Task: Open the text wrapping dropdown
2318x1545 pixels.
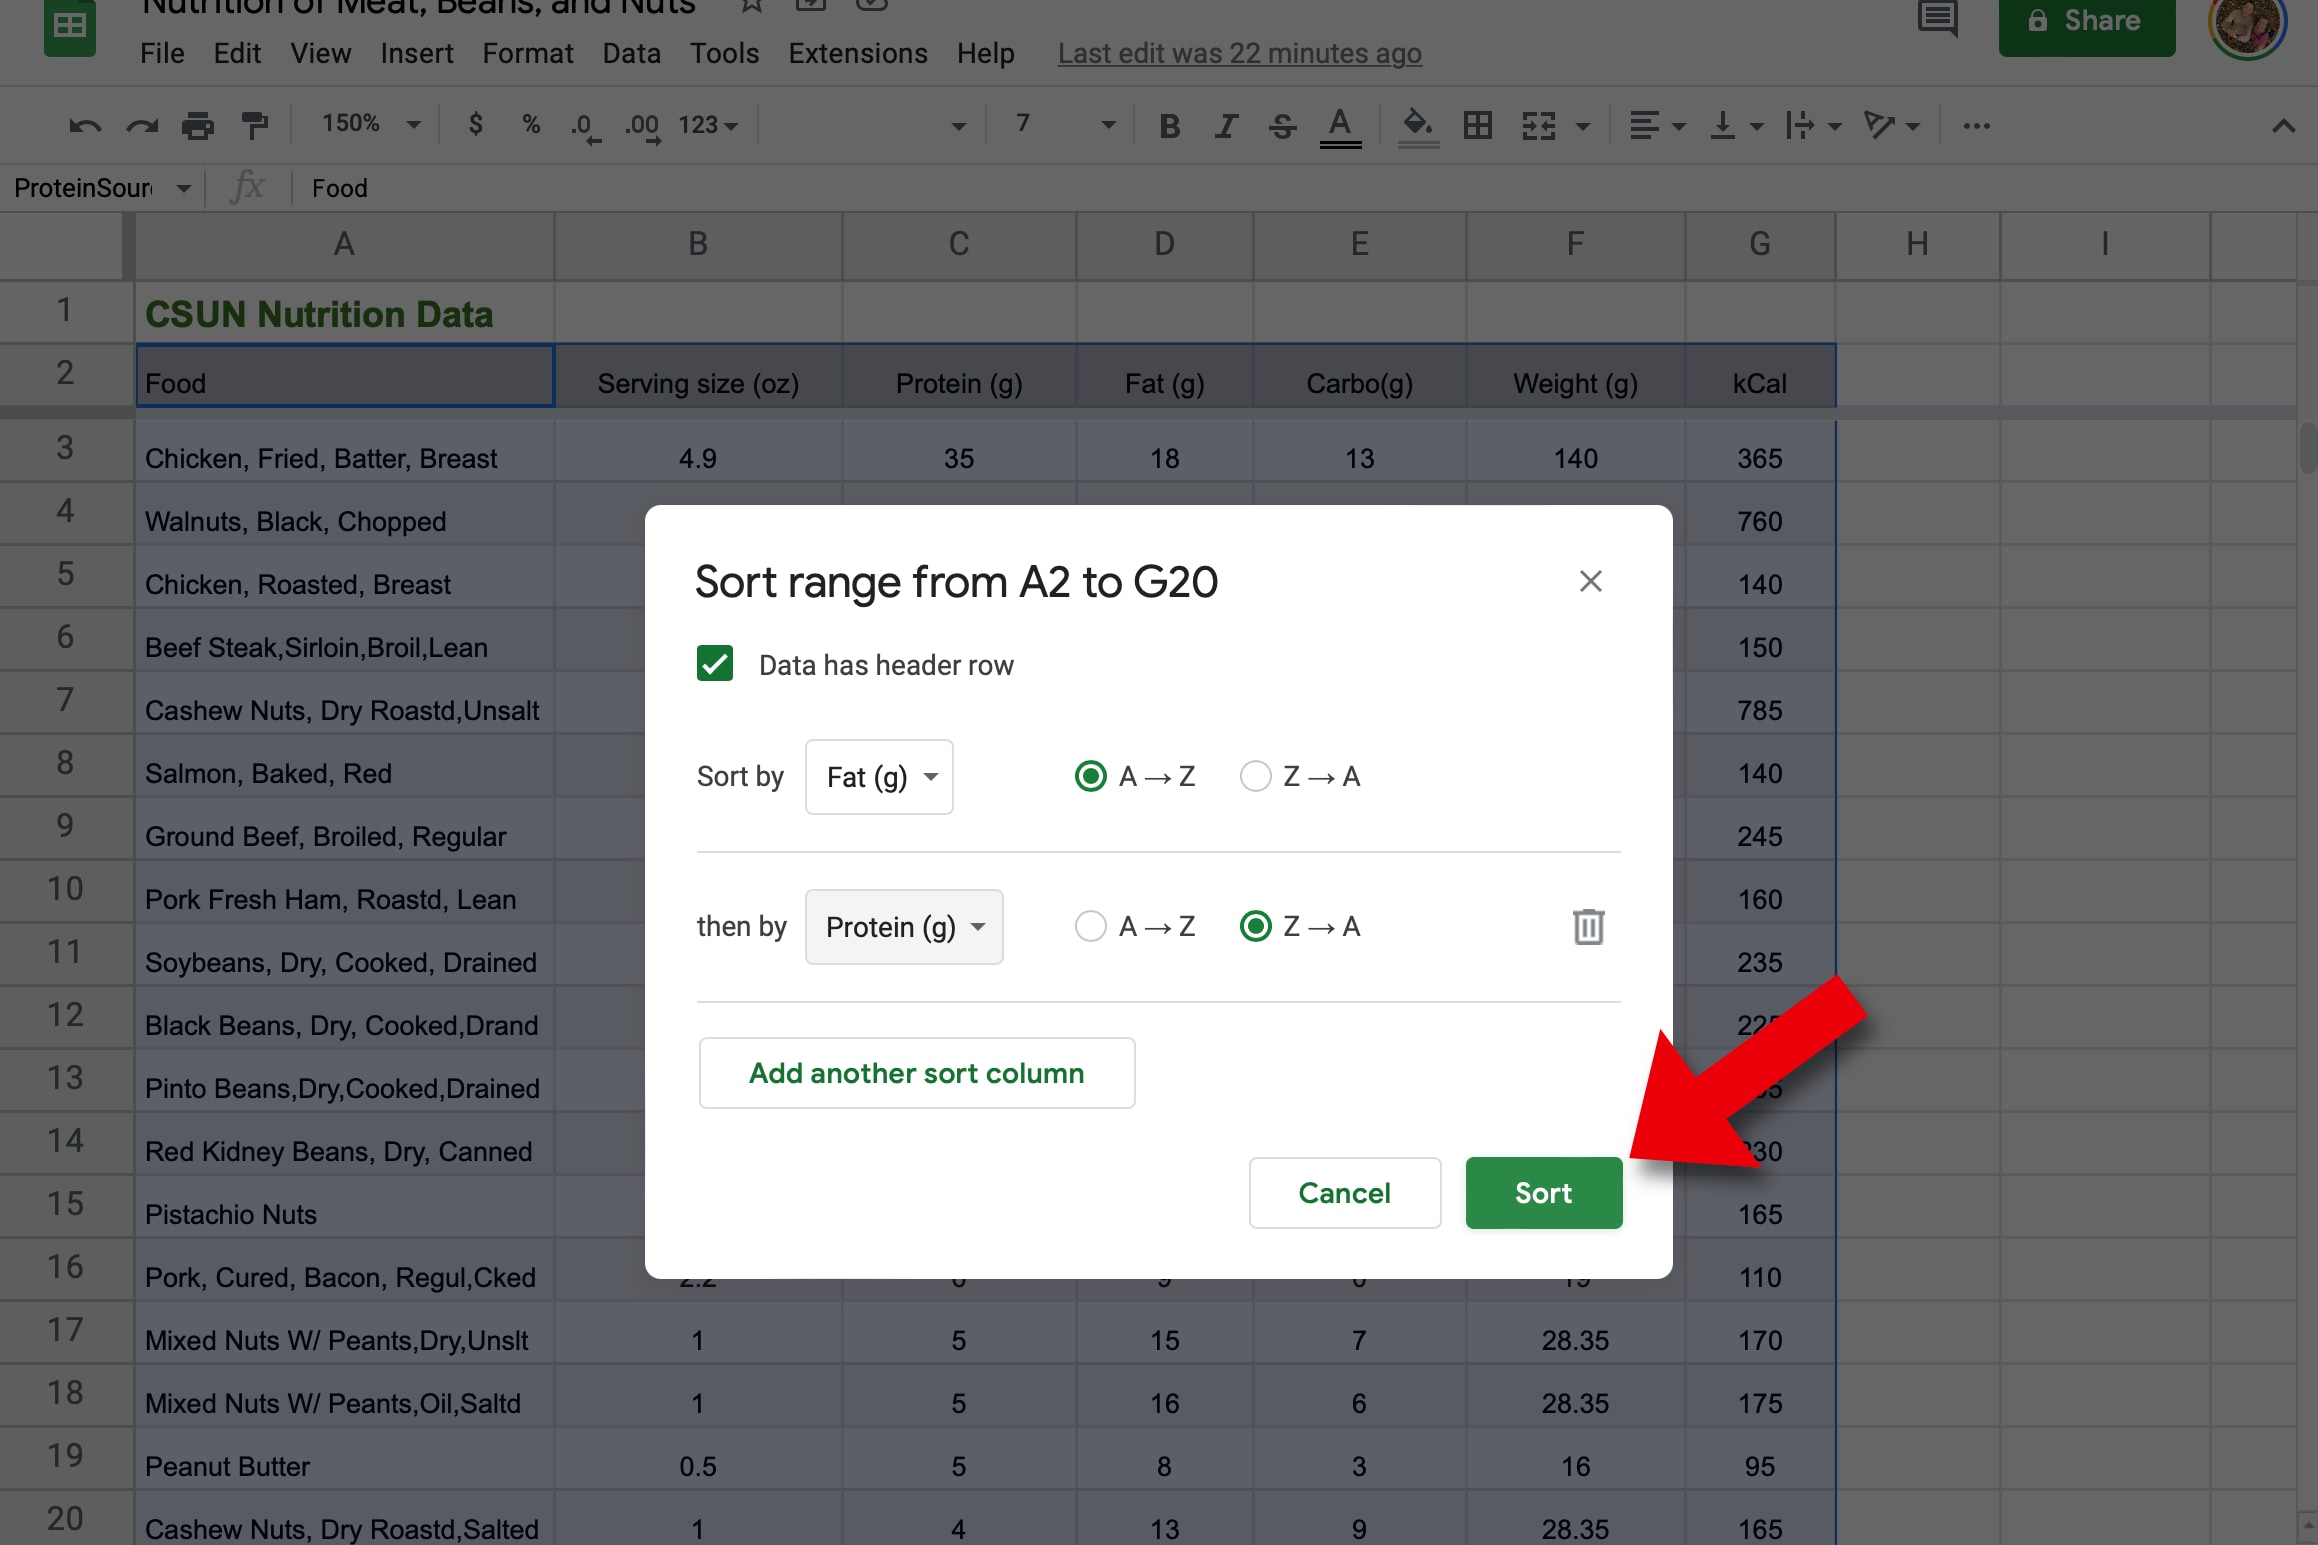Action: click(1813, 125)
